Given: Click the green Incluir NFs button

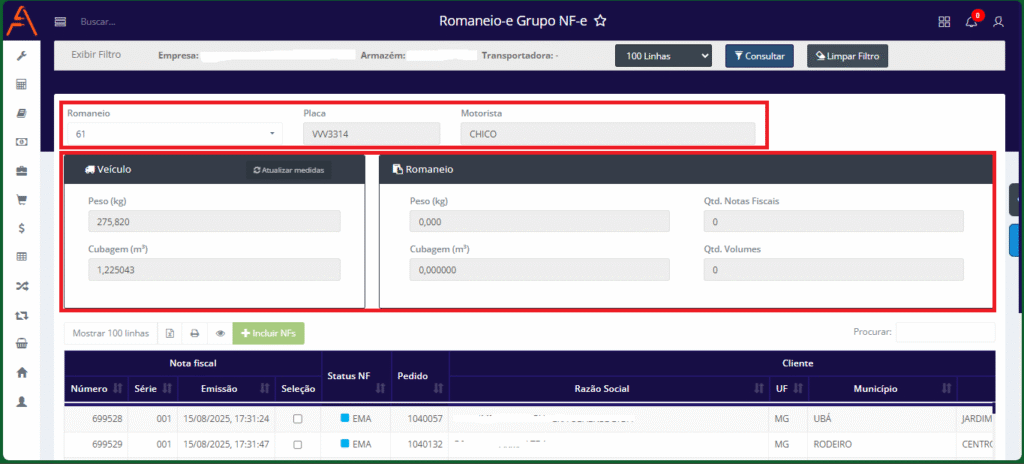Looking at the screenshot, I should coord(268,333).
